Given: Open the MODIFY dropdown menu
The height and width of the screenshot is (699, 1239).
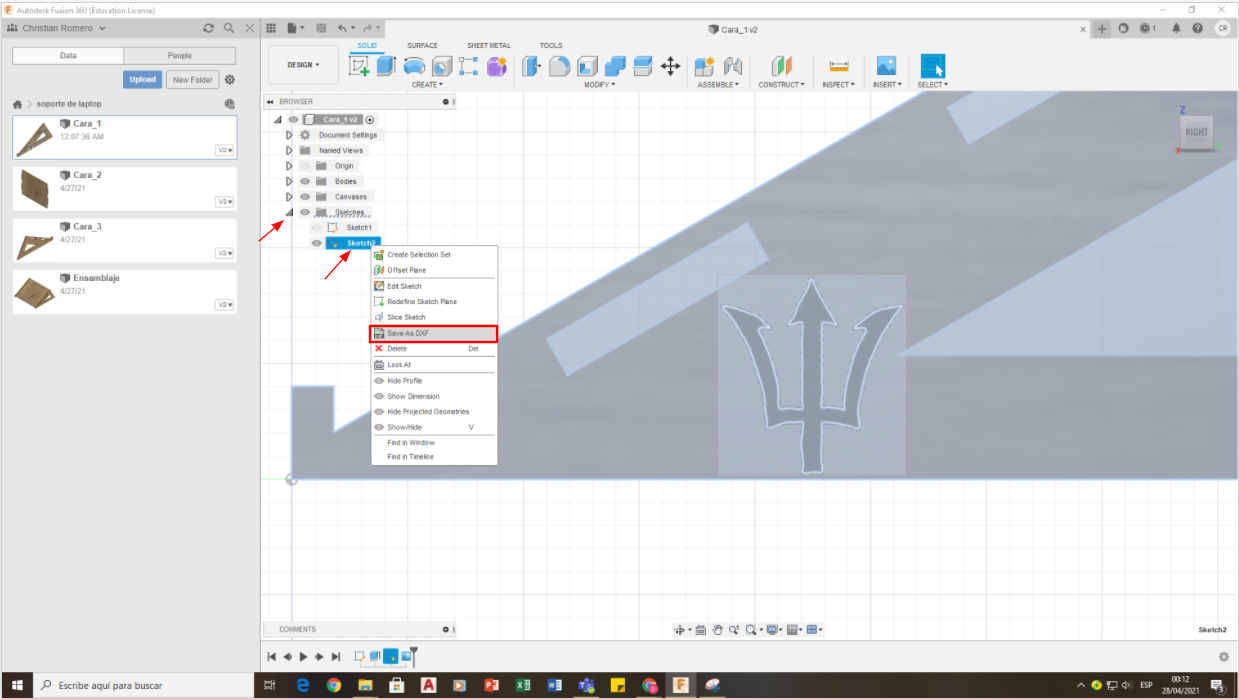Looking at the screenshot, I should pyautogui.click(x=600, y=85).
